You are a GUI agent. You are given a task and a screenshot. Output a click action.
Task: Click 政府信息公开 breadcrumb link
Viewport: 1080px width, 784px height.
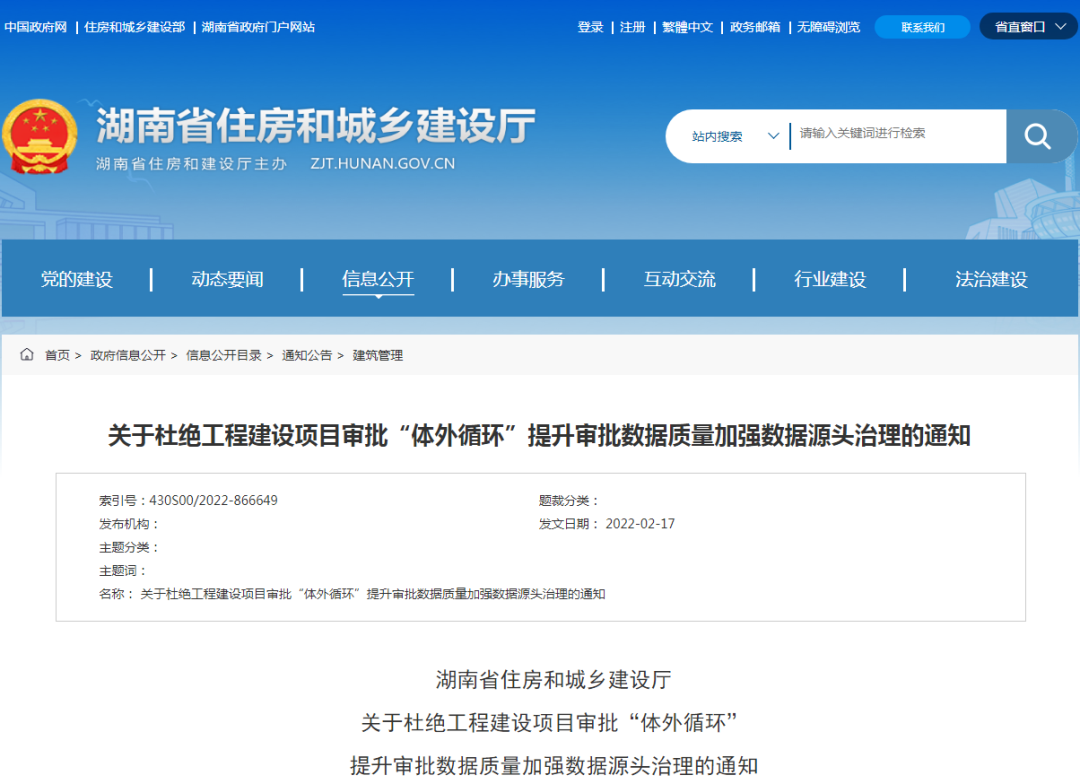pos(128,355)
